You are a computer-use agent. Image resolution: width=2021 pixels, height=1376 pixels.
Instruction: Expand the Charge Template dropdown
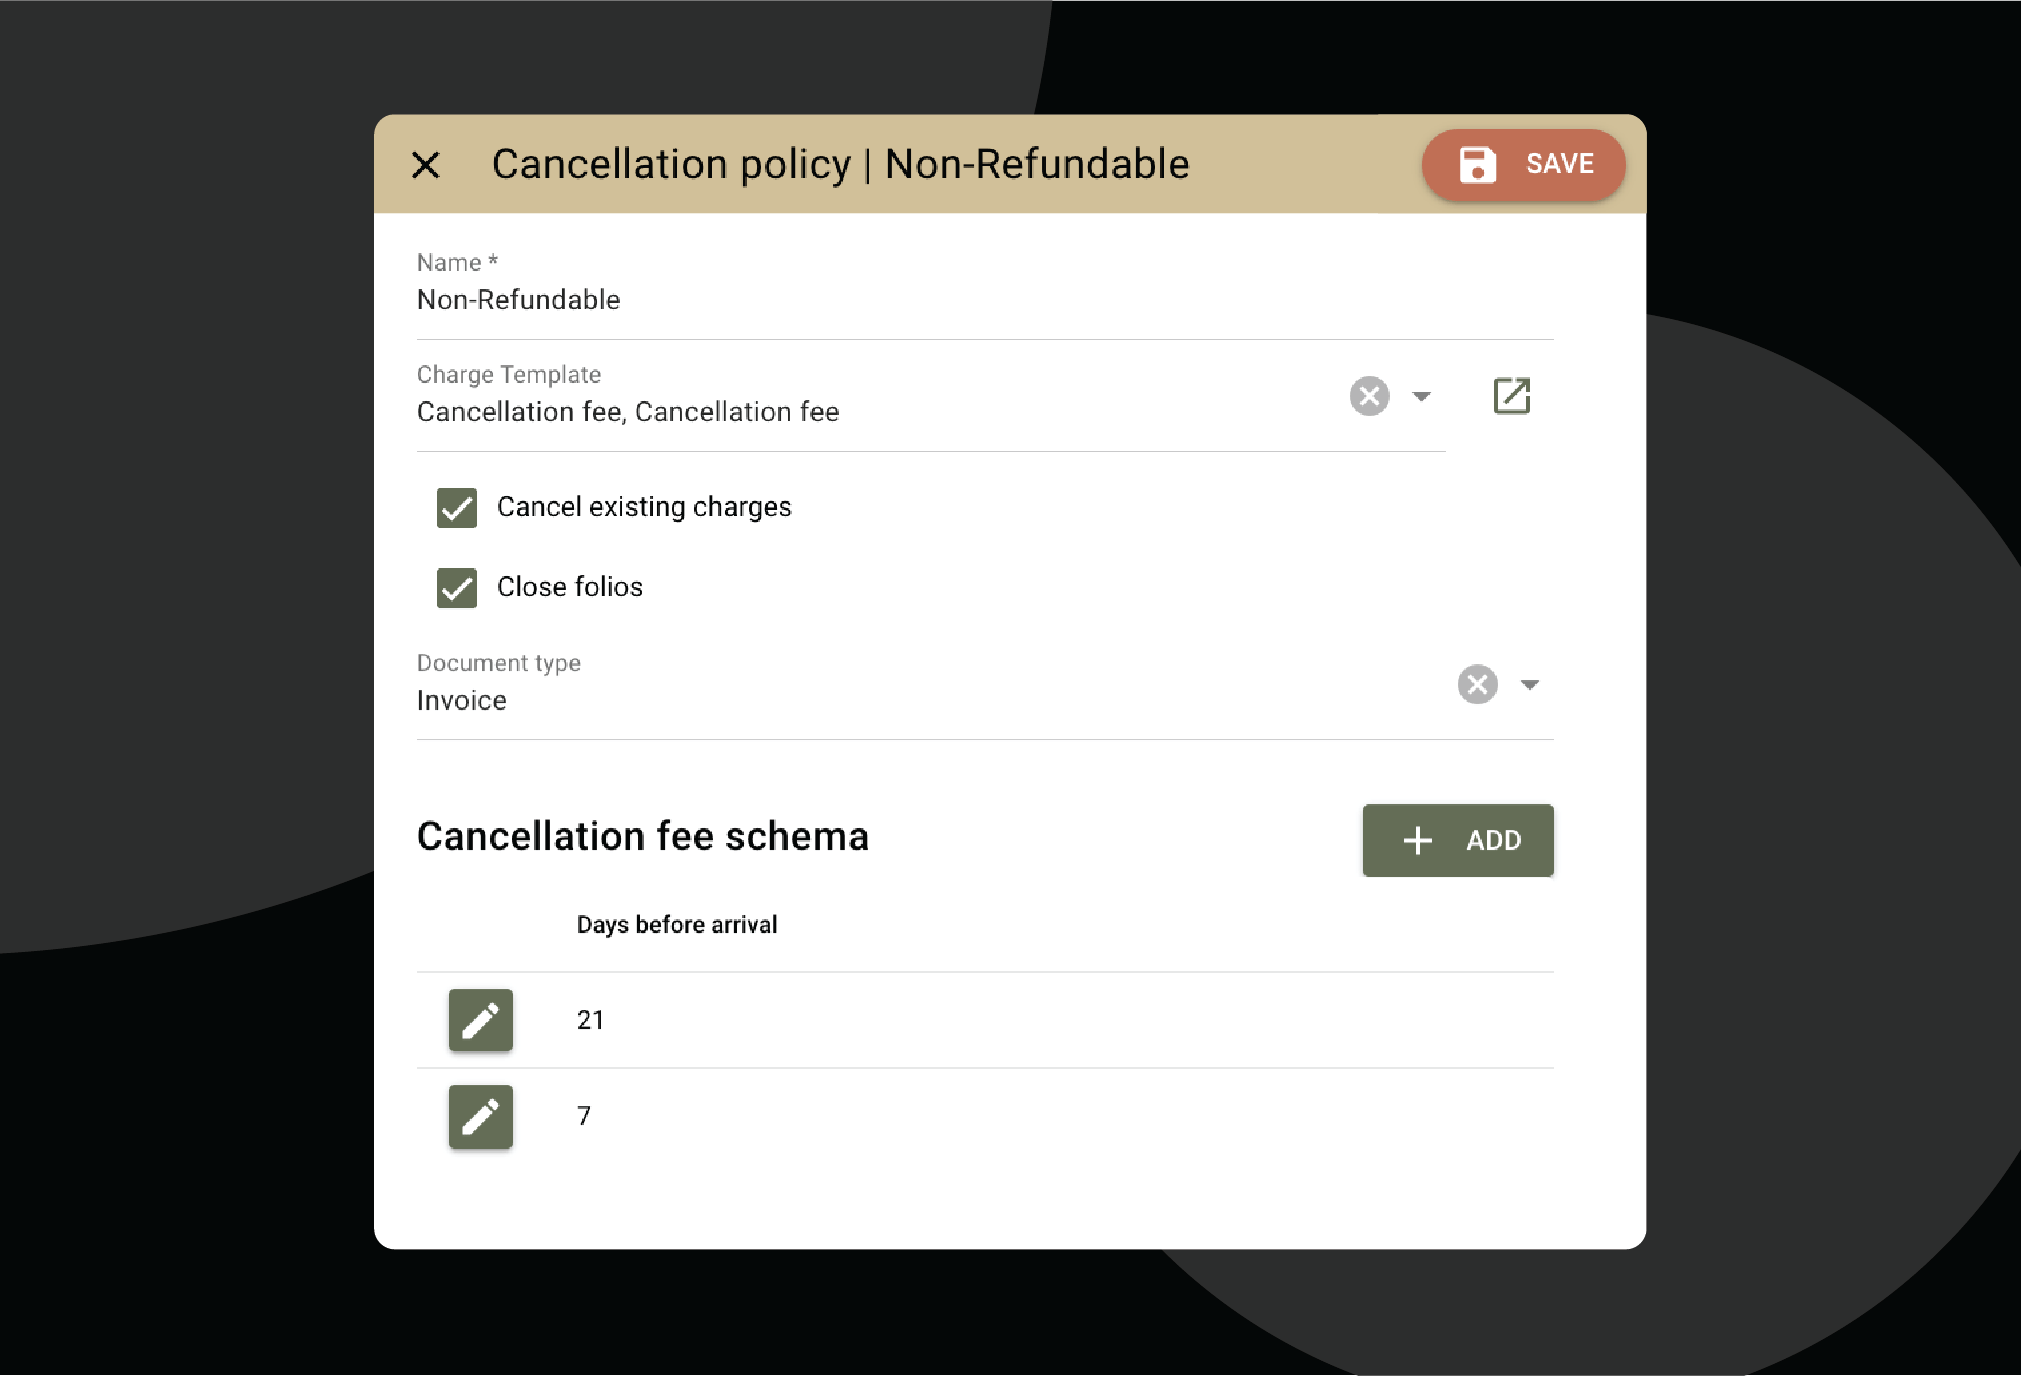[1421, 396]
